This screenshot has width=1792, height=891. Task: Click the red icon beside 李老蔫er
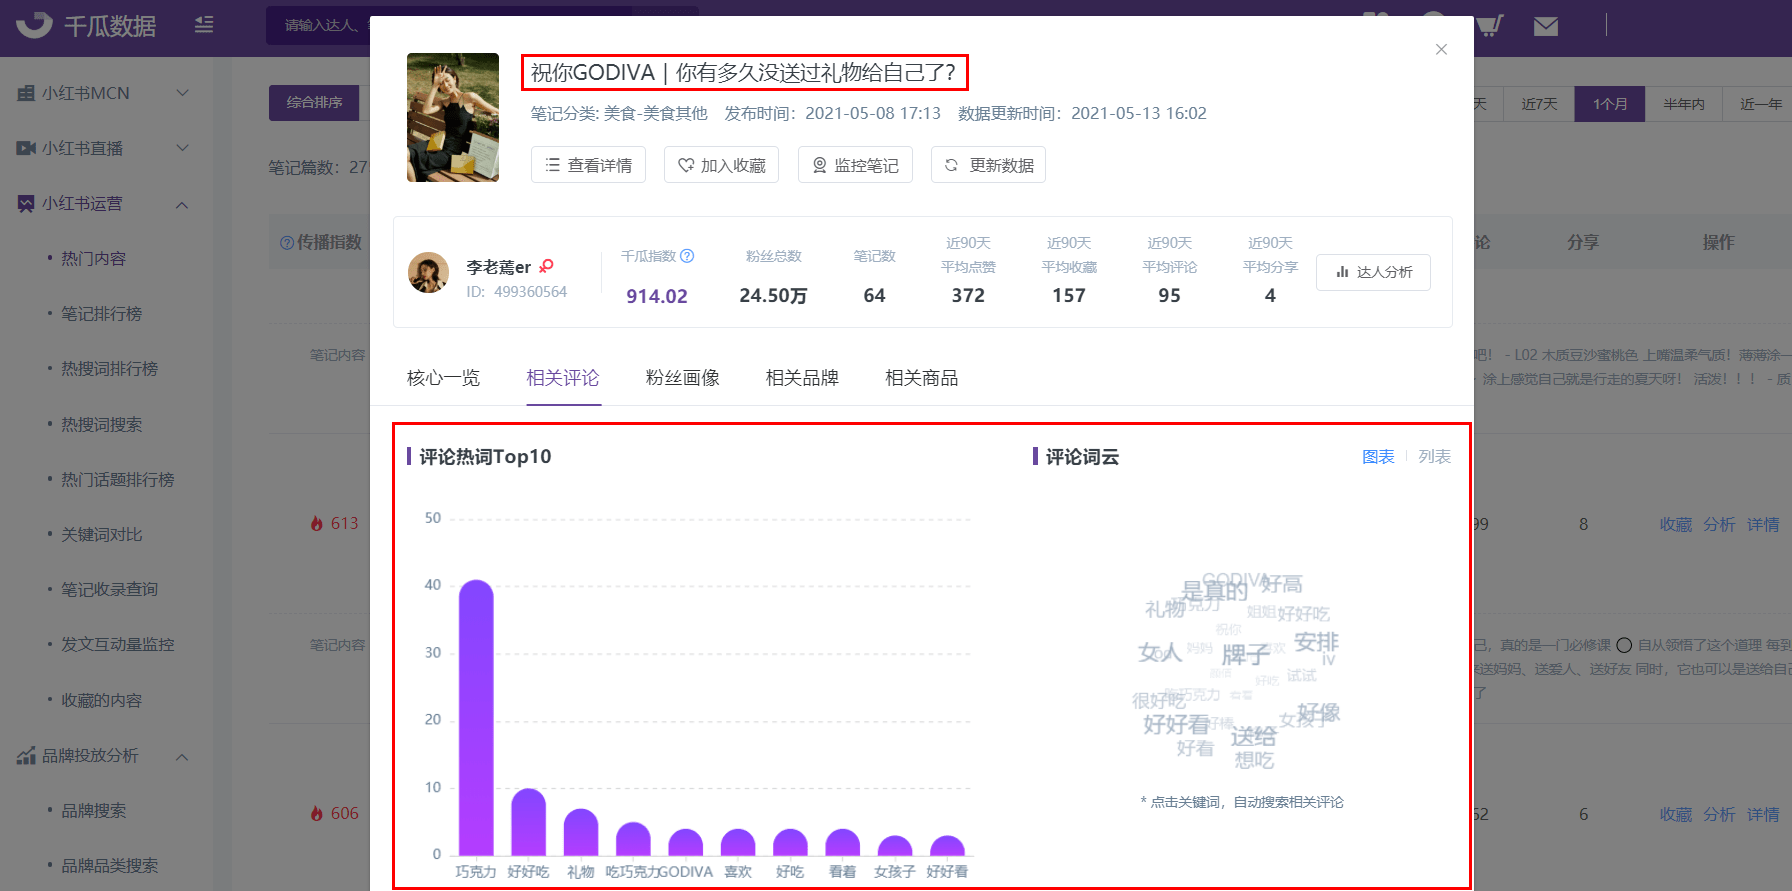pos(546,266)
